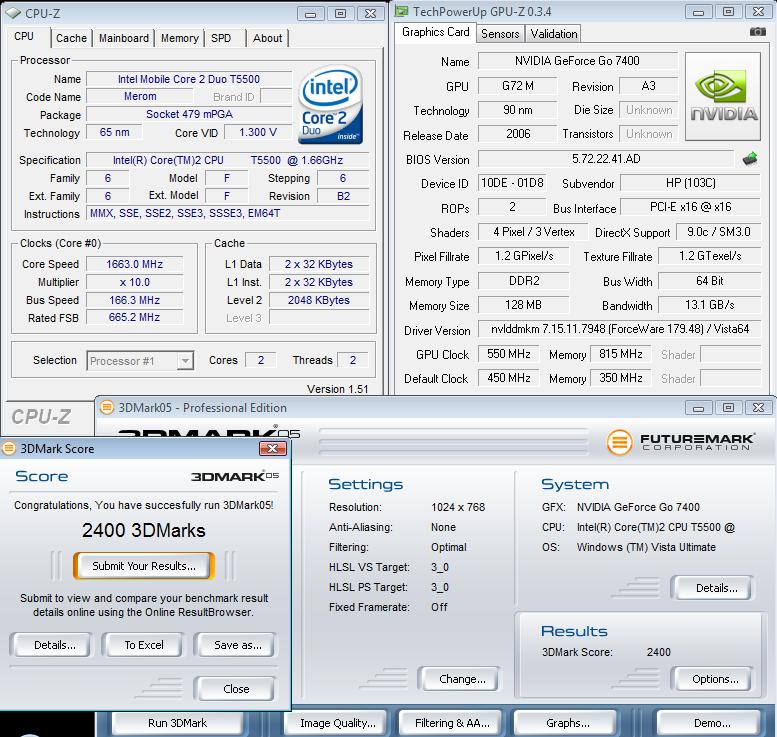Click the BIOS Version field 5.72.22.41.AD
Image resolution: width=777 pixels, height=737 pixels.
pyautogui.click(x=606, y=159)
